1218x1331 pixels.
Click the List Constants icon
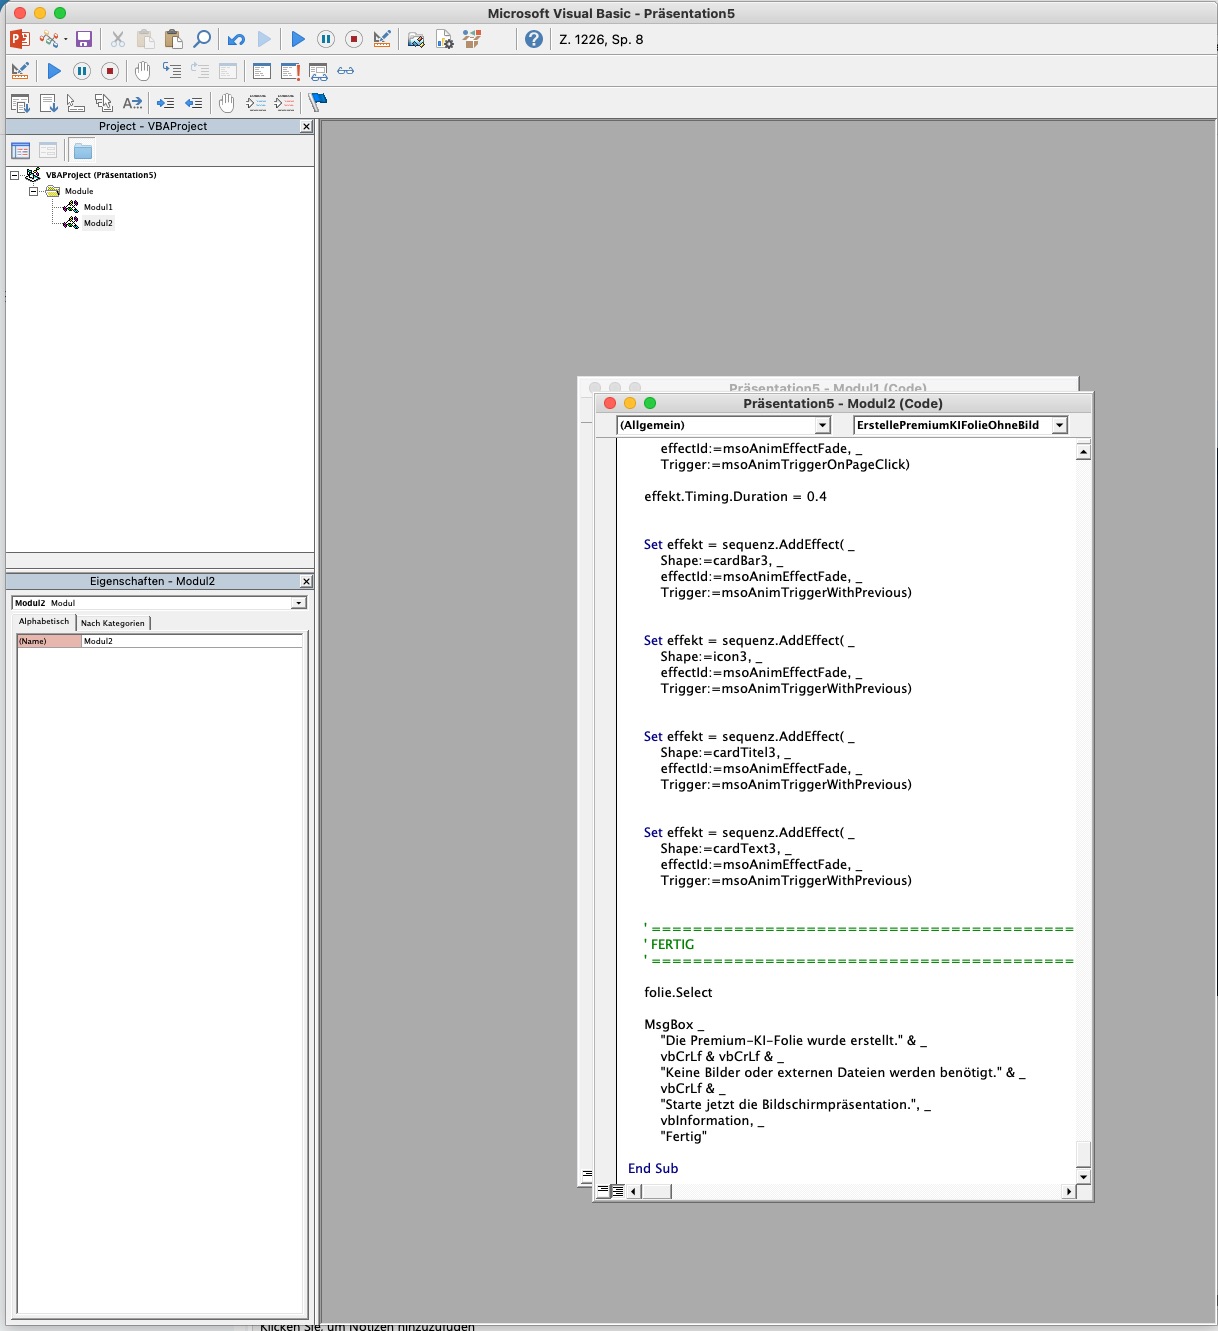[48, 102]
